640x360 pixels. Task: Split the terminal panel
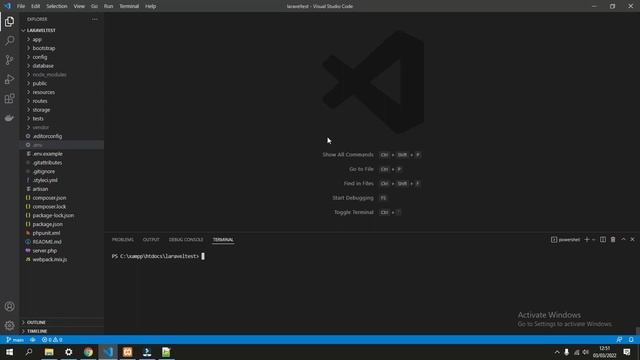[603, 240]
